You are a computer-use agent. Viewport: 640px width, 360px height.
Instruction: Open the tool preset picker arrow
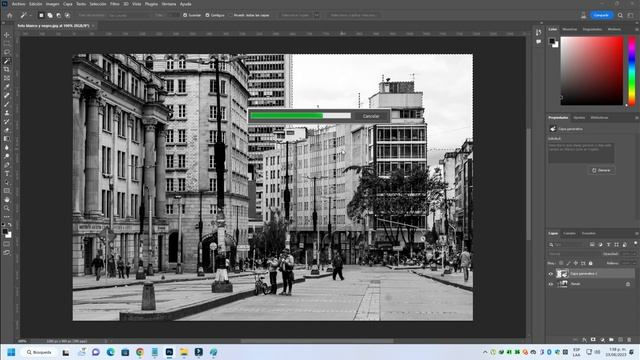[30, 15]
